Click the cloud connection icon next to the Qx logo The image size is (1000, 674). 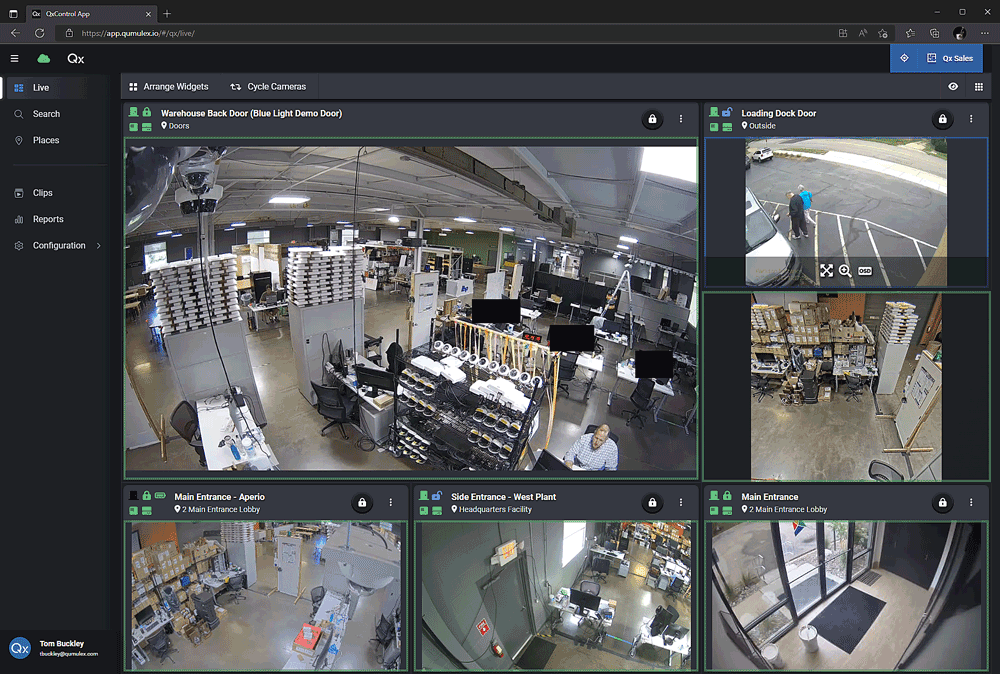click(x=43, y=58)
